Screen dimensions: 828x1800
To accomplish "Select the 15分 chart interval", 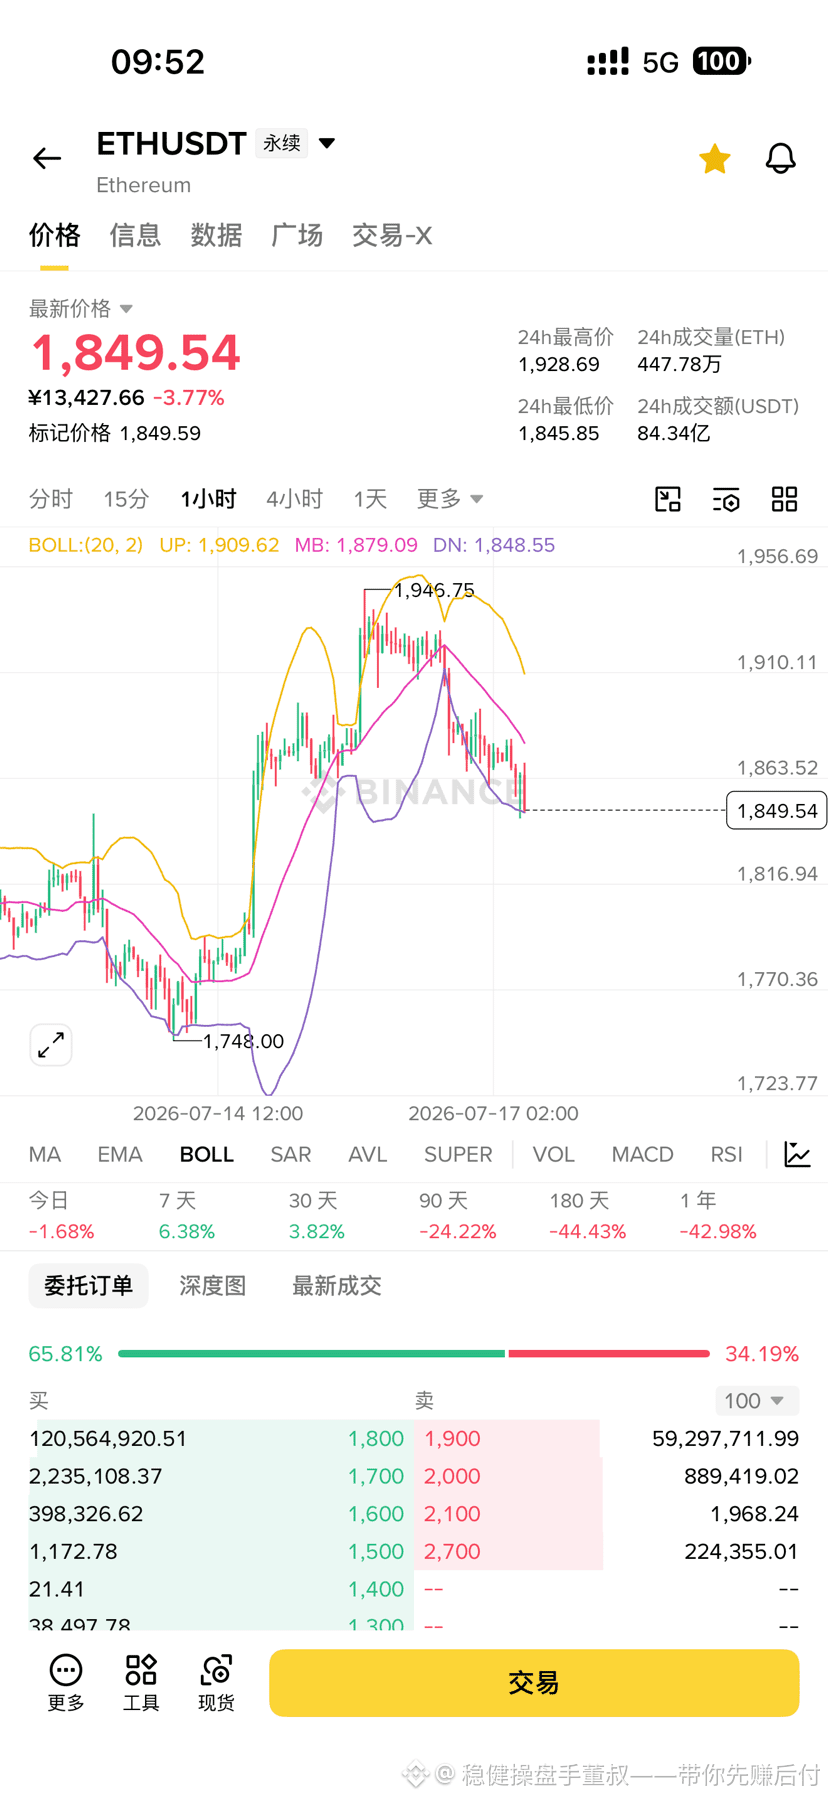I will [126, 499].
